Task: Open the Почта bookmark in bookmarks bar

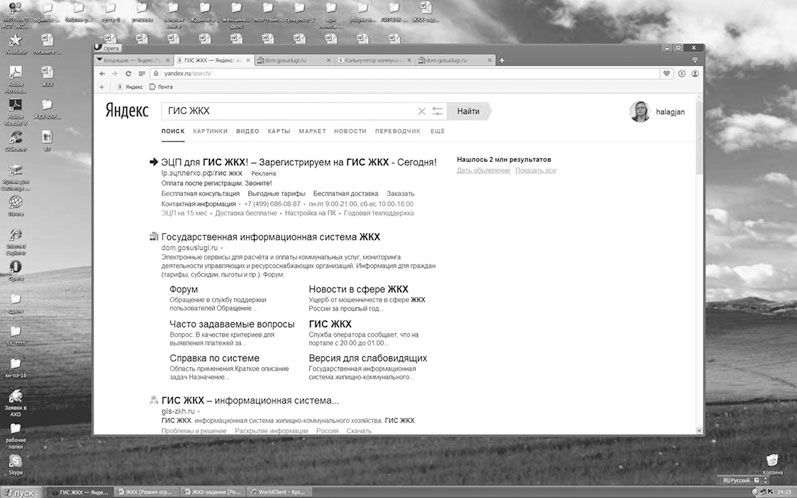Action: click(x=161, y=87)
